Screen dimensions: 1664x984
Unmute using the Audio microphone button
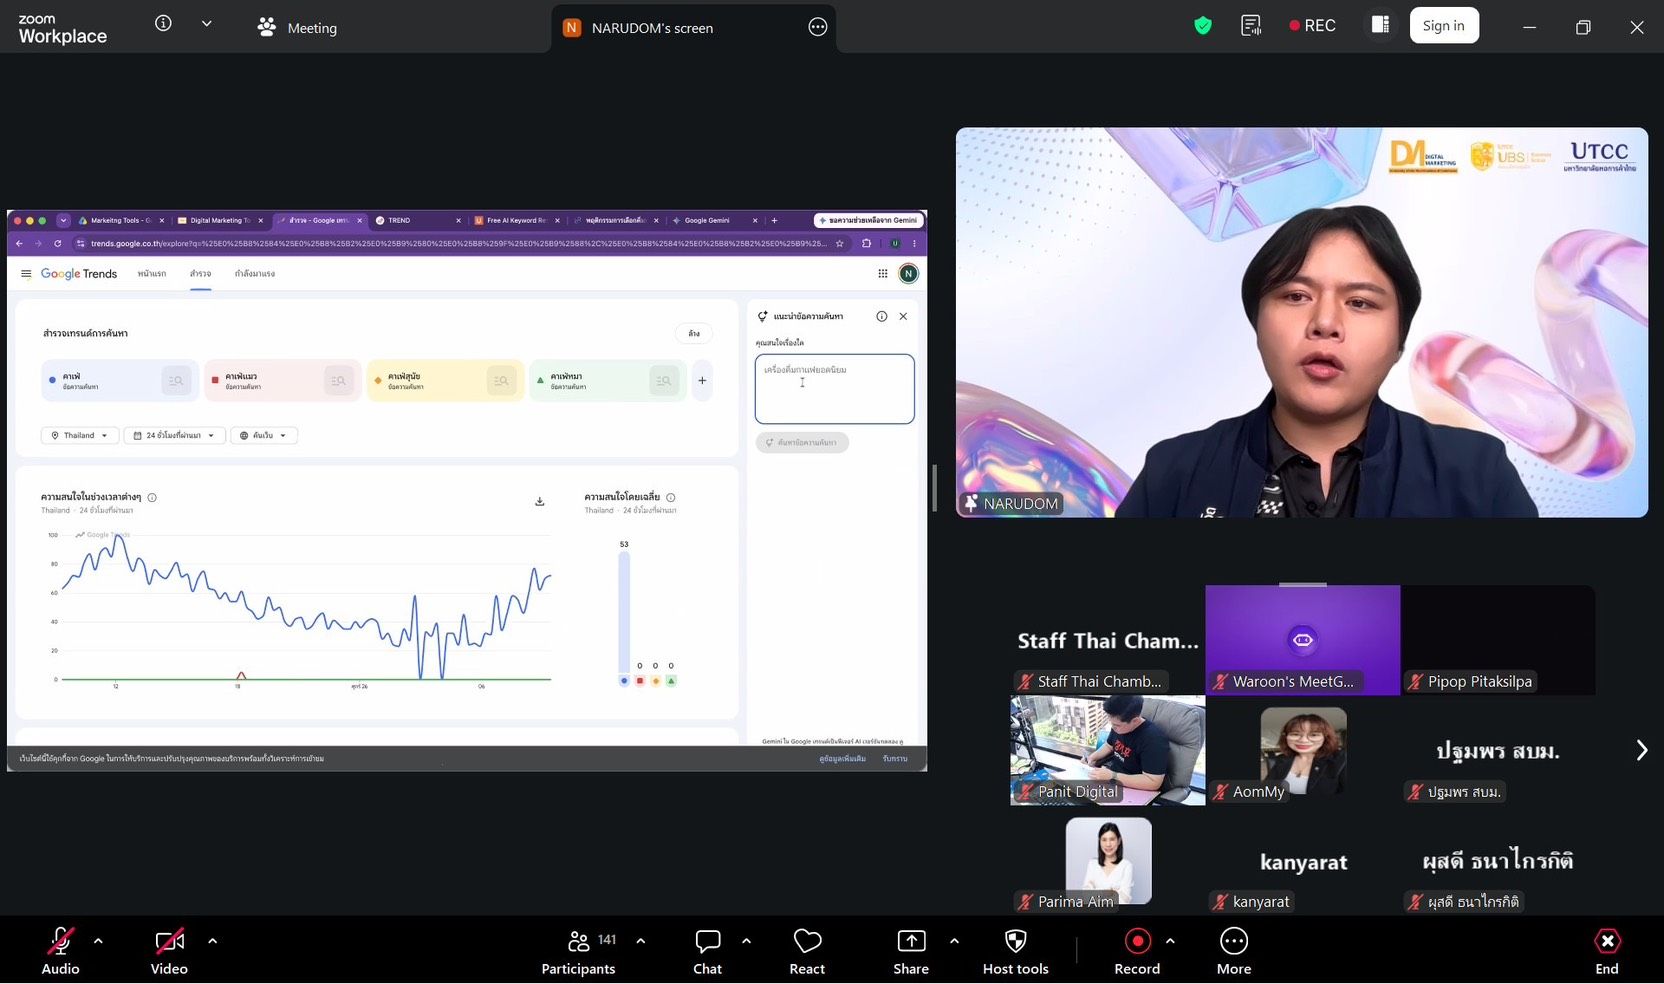click(60, 951)
